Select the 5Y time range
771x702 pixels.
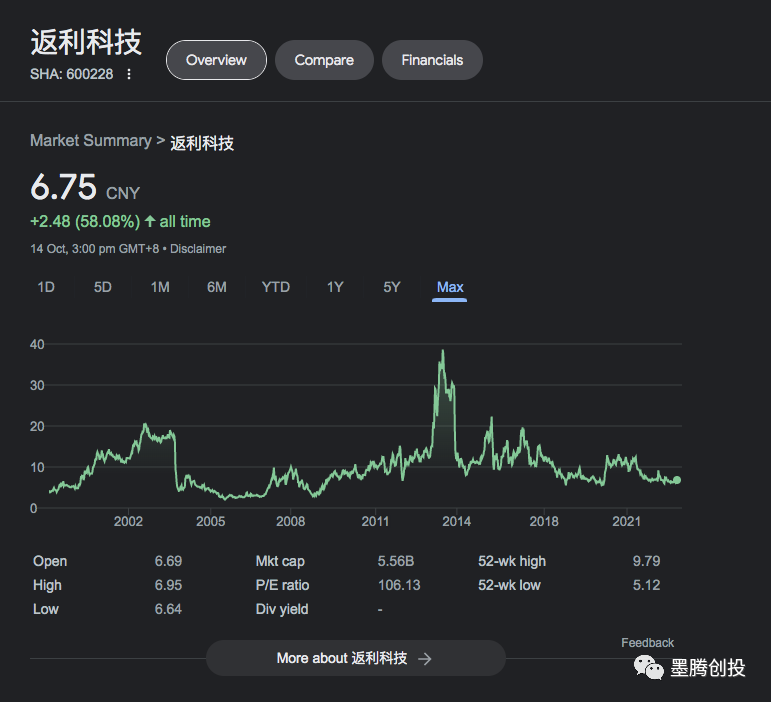(392, 287)
